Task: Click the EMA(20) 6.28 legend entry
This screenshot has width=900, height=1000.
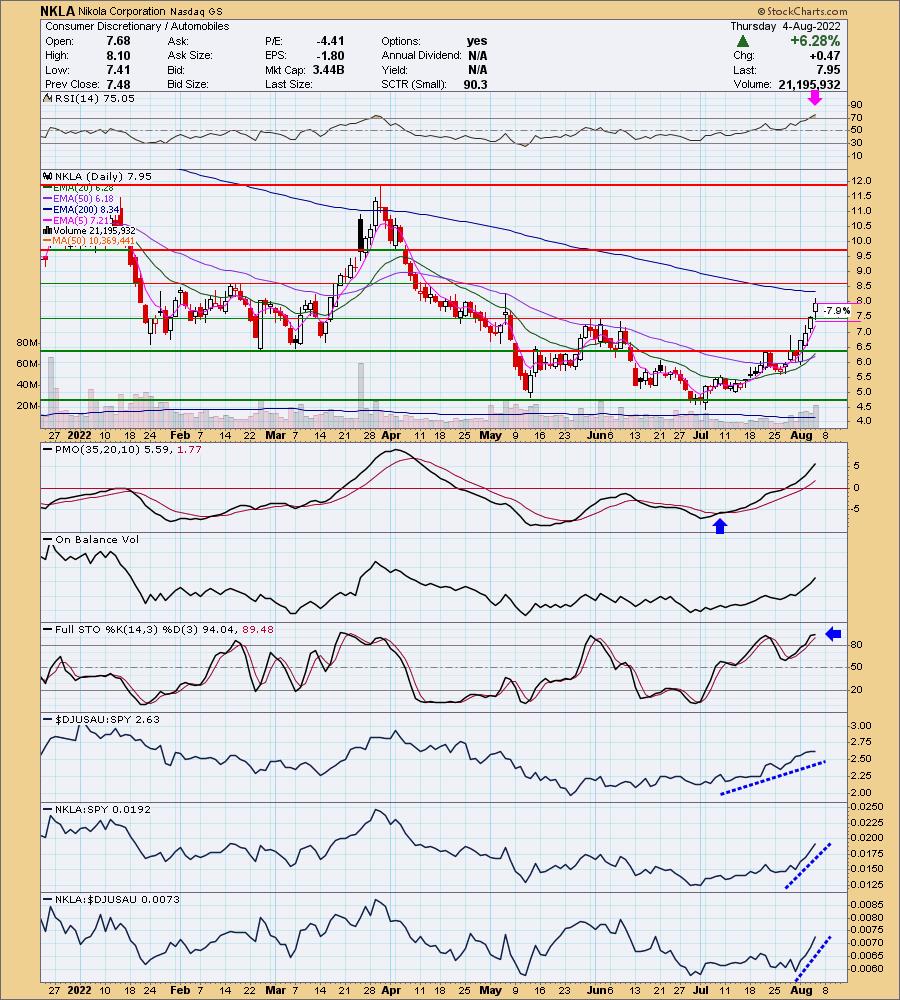Action: point(82,188)
